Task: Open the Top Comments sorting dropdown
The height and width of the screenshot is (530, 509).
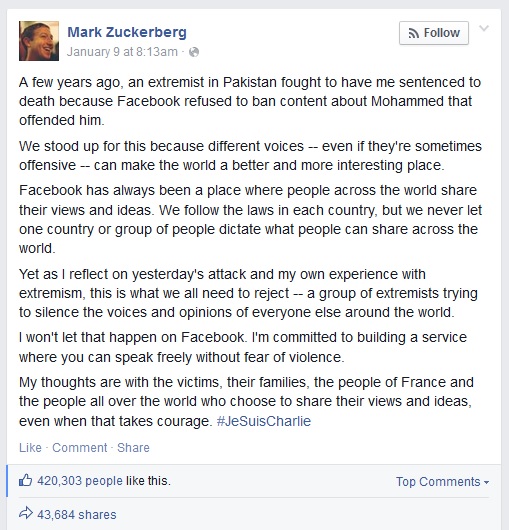Action: [x=442, y=482]
